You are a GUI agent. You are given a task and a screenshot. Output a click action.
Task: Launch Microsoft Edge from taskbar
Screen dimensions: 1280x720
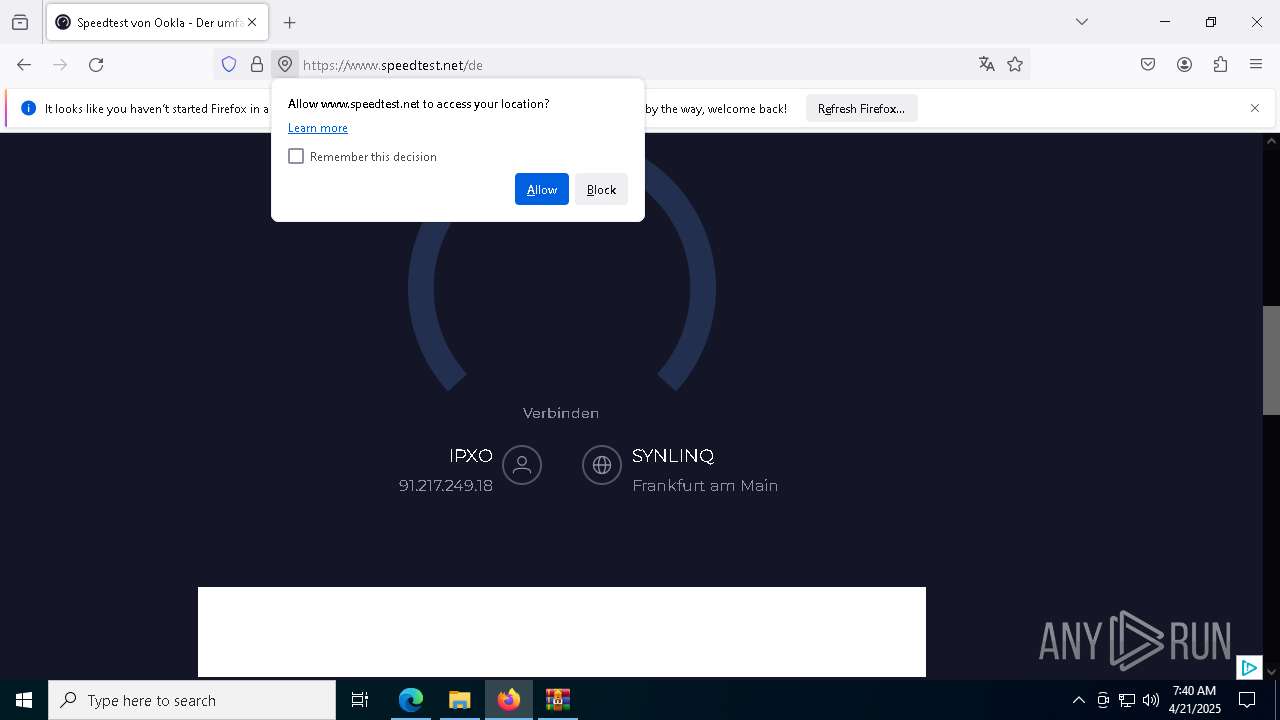(x=411, y=700)
